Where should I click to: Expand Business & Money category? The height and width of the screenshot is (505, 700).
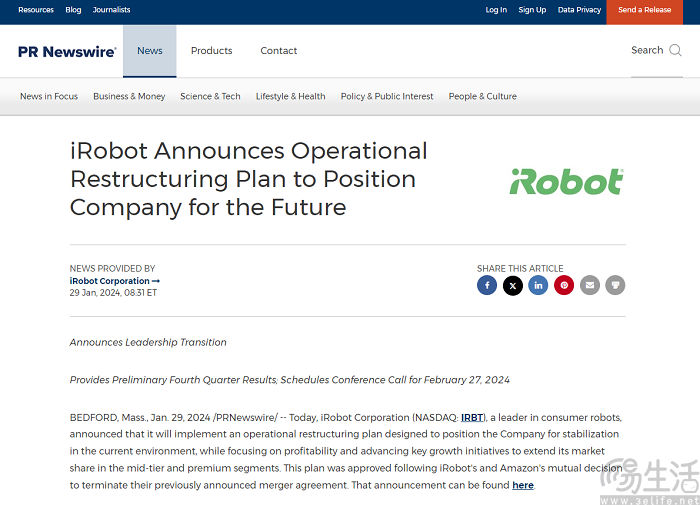(x=129, y=97)
